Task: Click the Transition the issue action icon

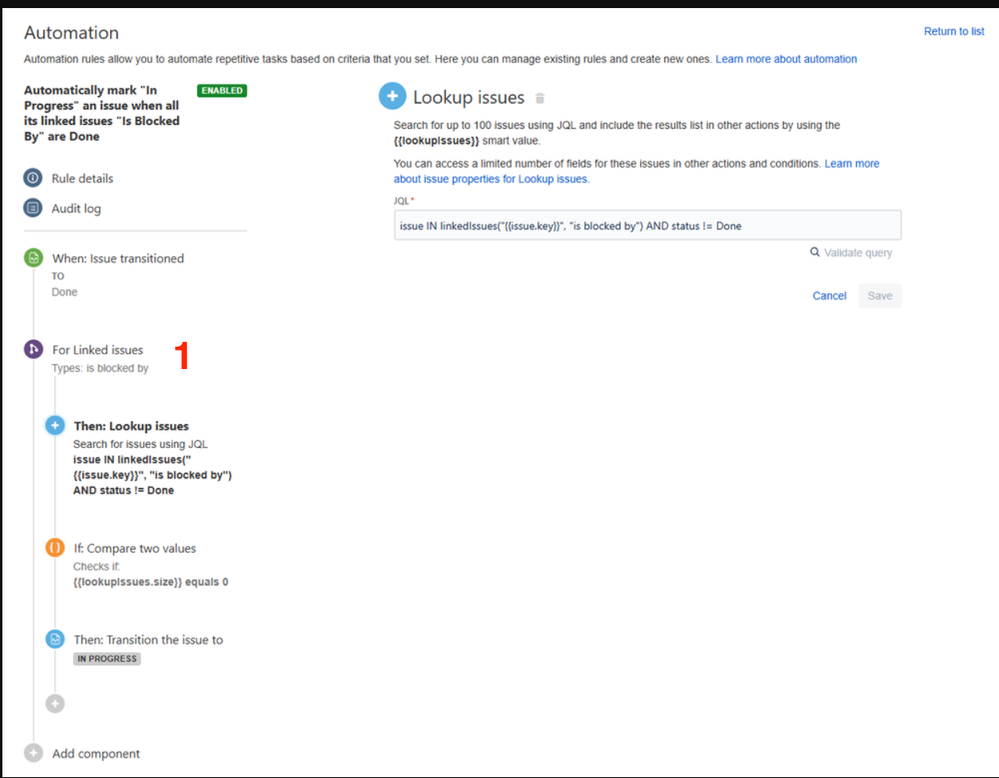Action: point(55,640)
